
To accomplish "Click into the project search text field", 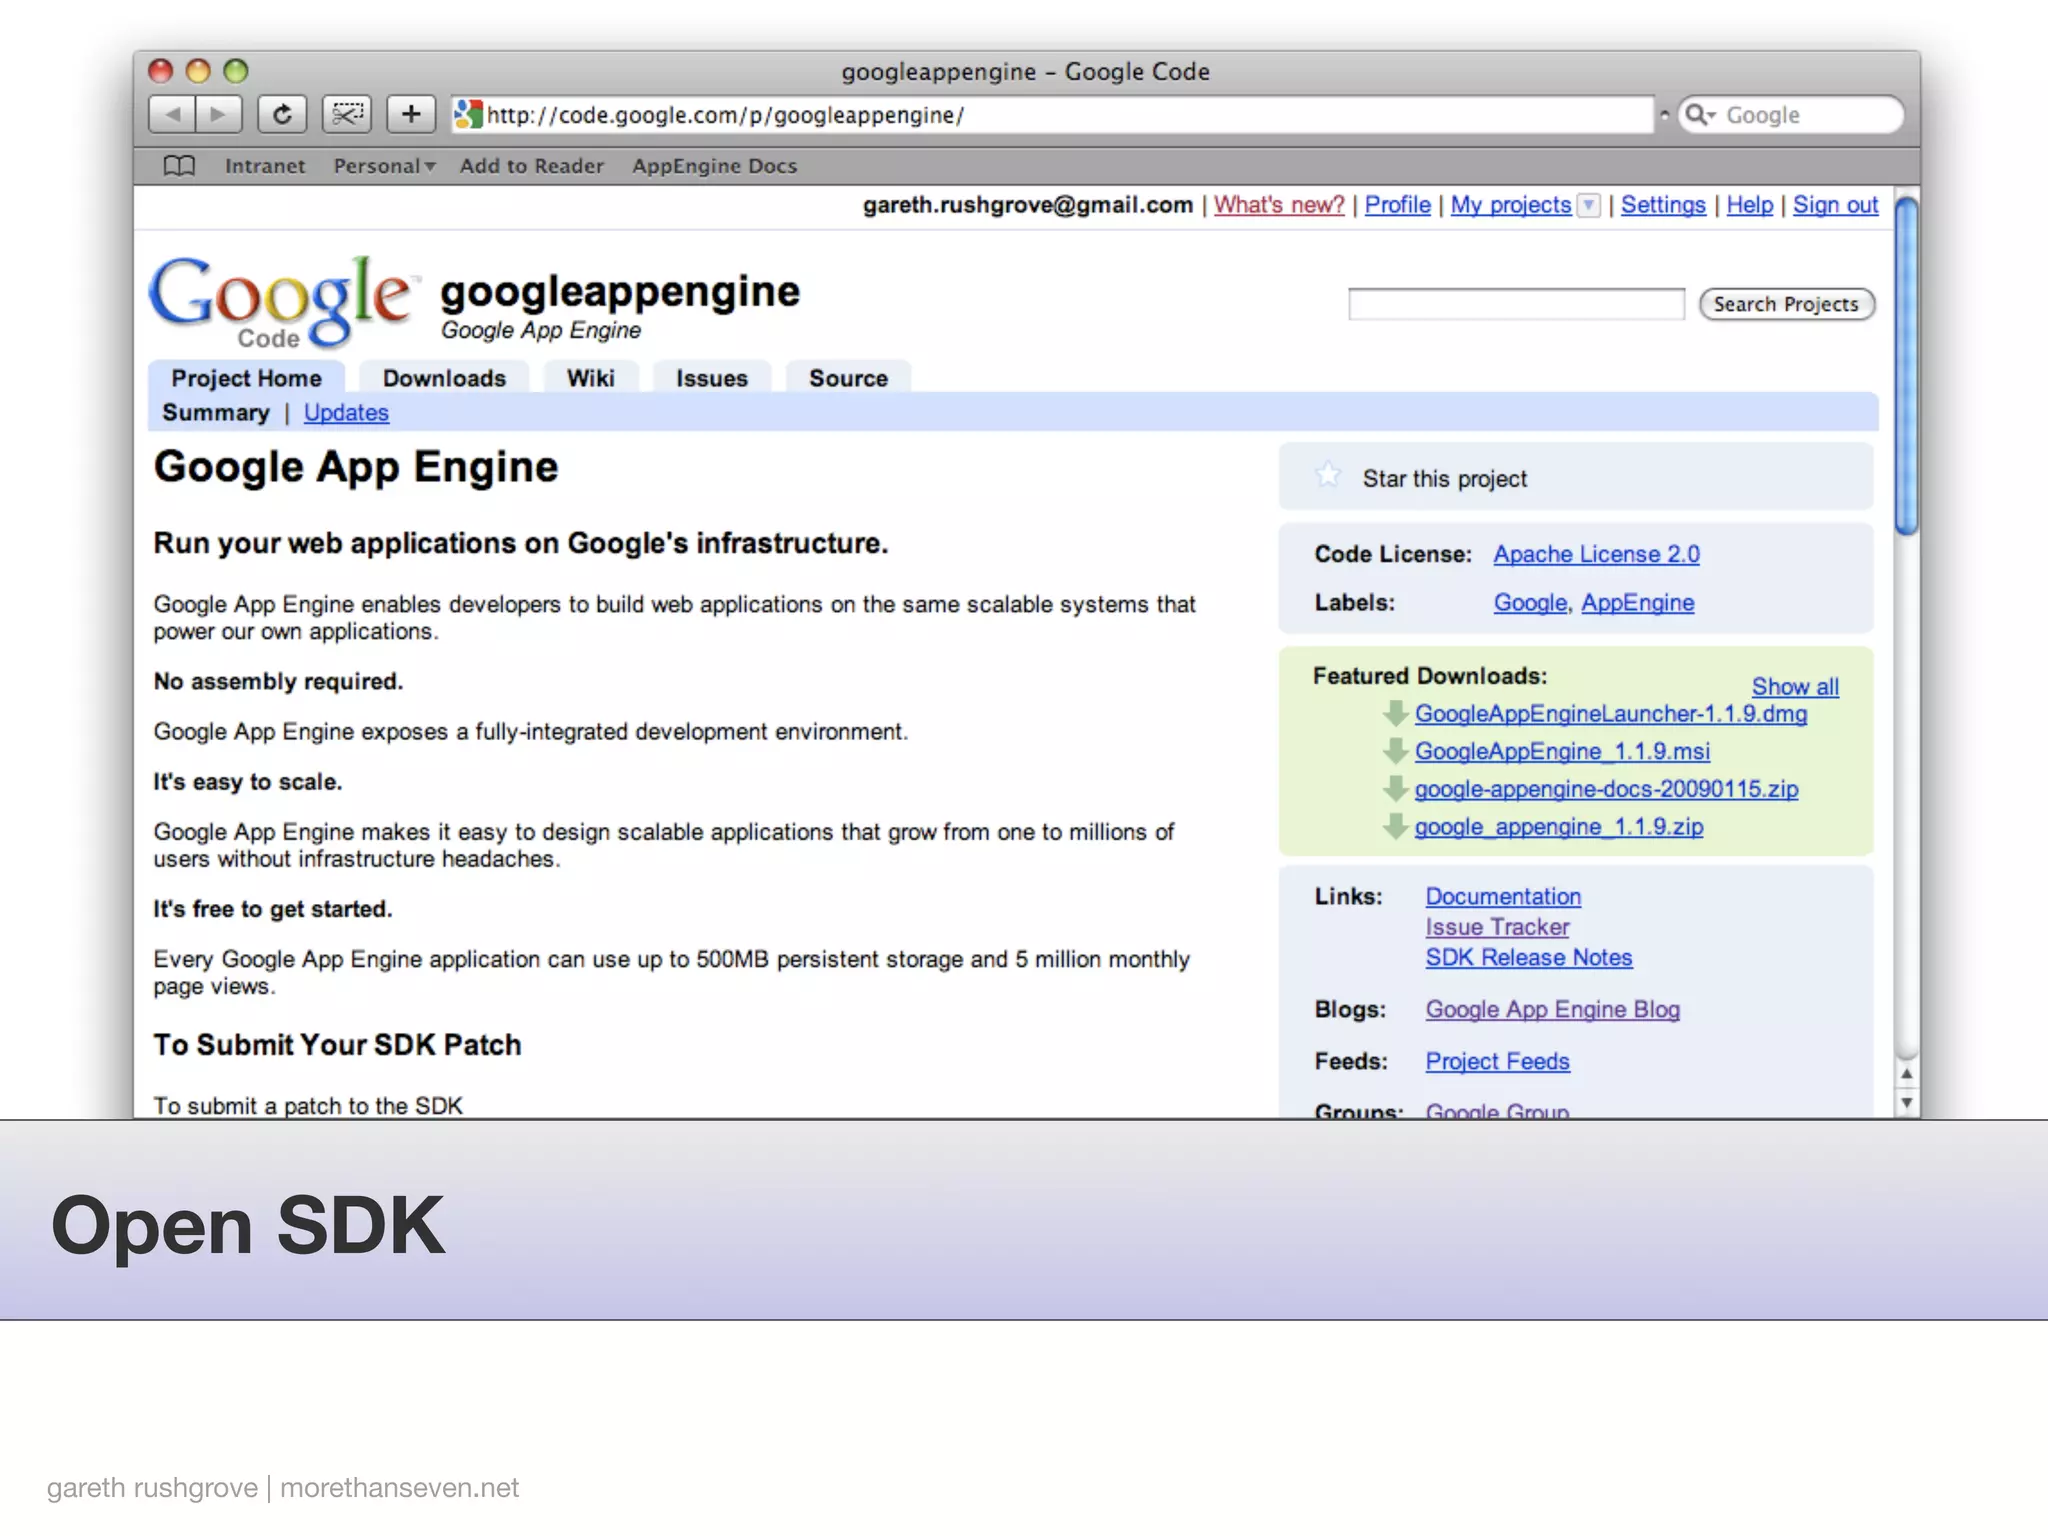I will (1516, 304).
